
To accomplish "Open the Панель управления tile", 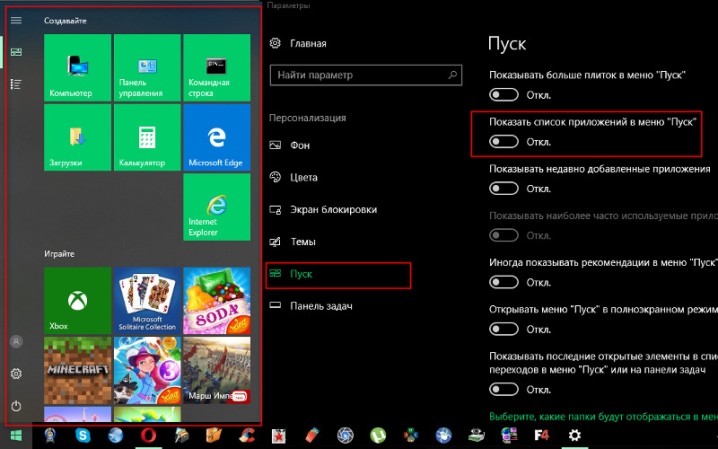I will (x=147, y=67).
